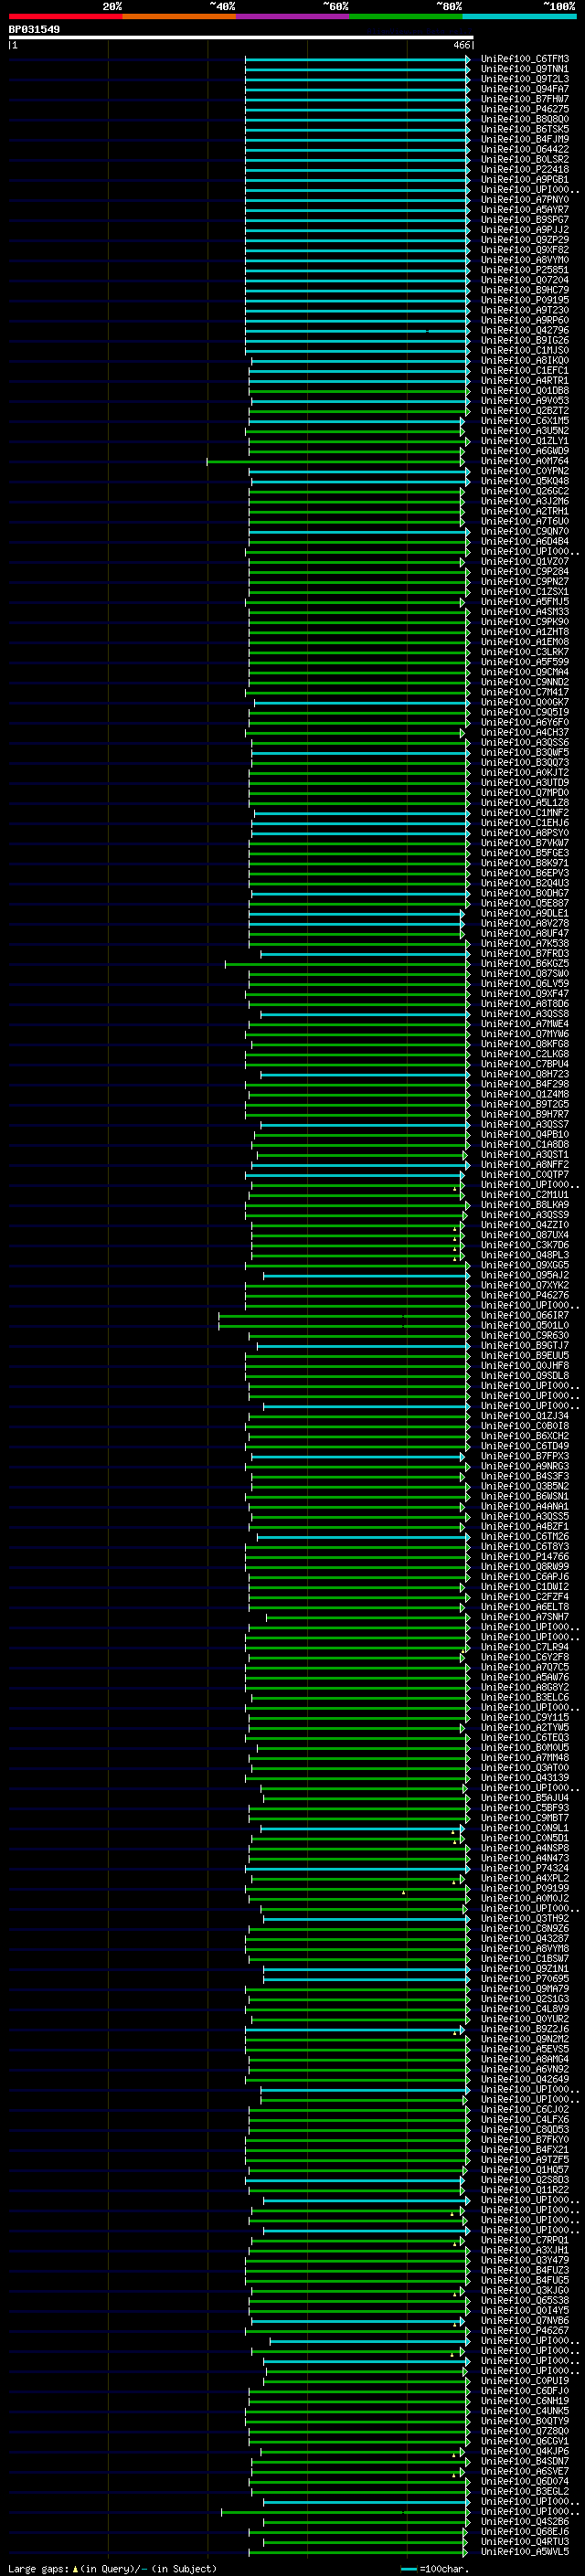This screenshot has width=585, height=2576.
Task: Select the UniRef100_Q9T2L3 label
Action: point(524,79)
